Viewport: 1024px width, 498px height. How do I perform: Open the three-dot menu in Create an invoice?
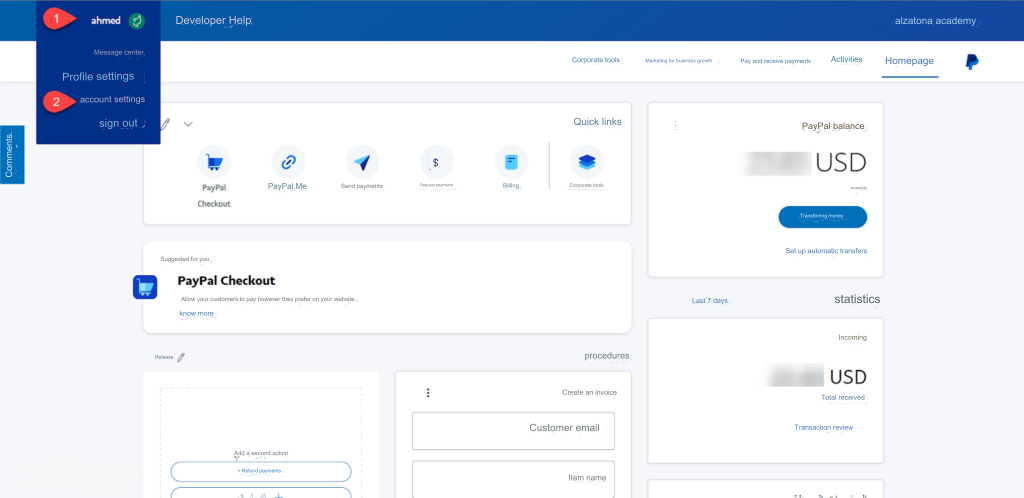(428, 392)
